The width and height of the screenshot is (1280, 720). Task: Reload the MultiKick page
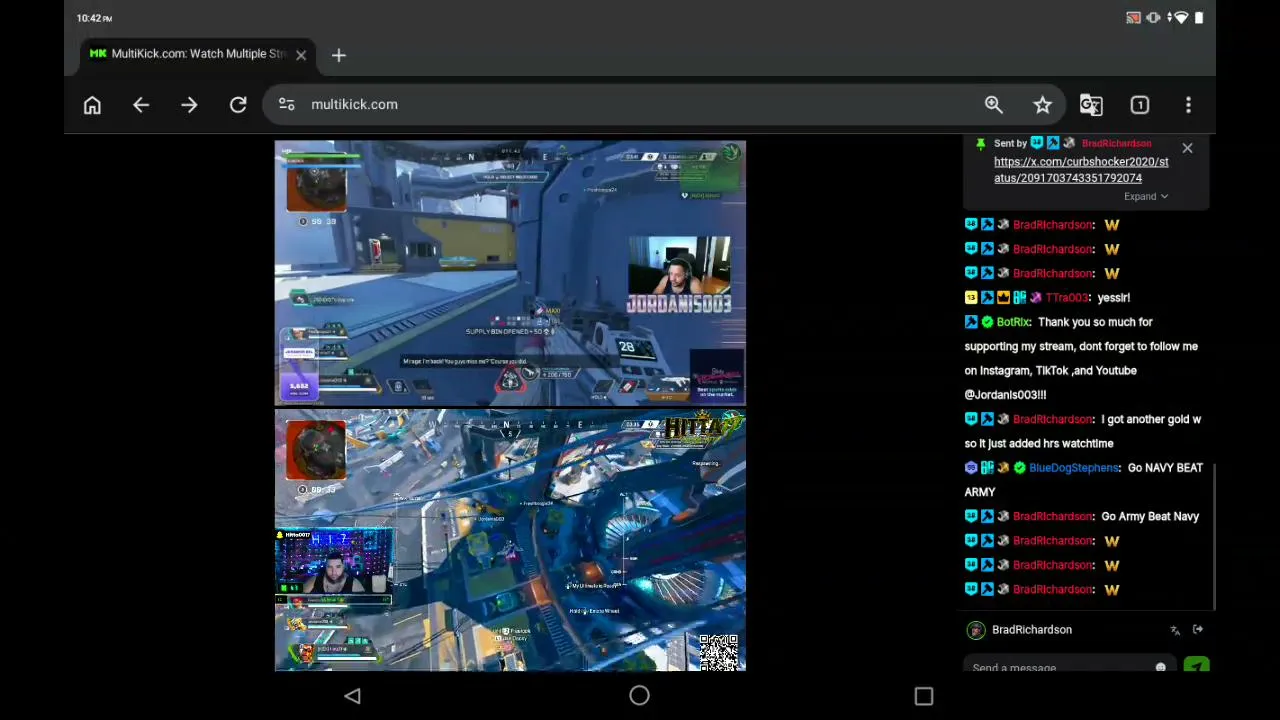click(x=238, y=105)
